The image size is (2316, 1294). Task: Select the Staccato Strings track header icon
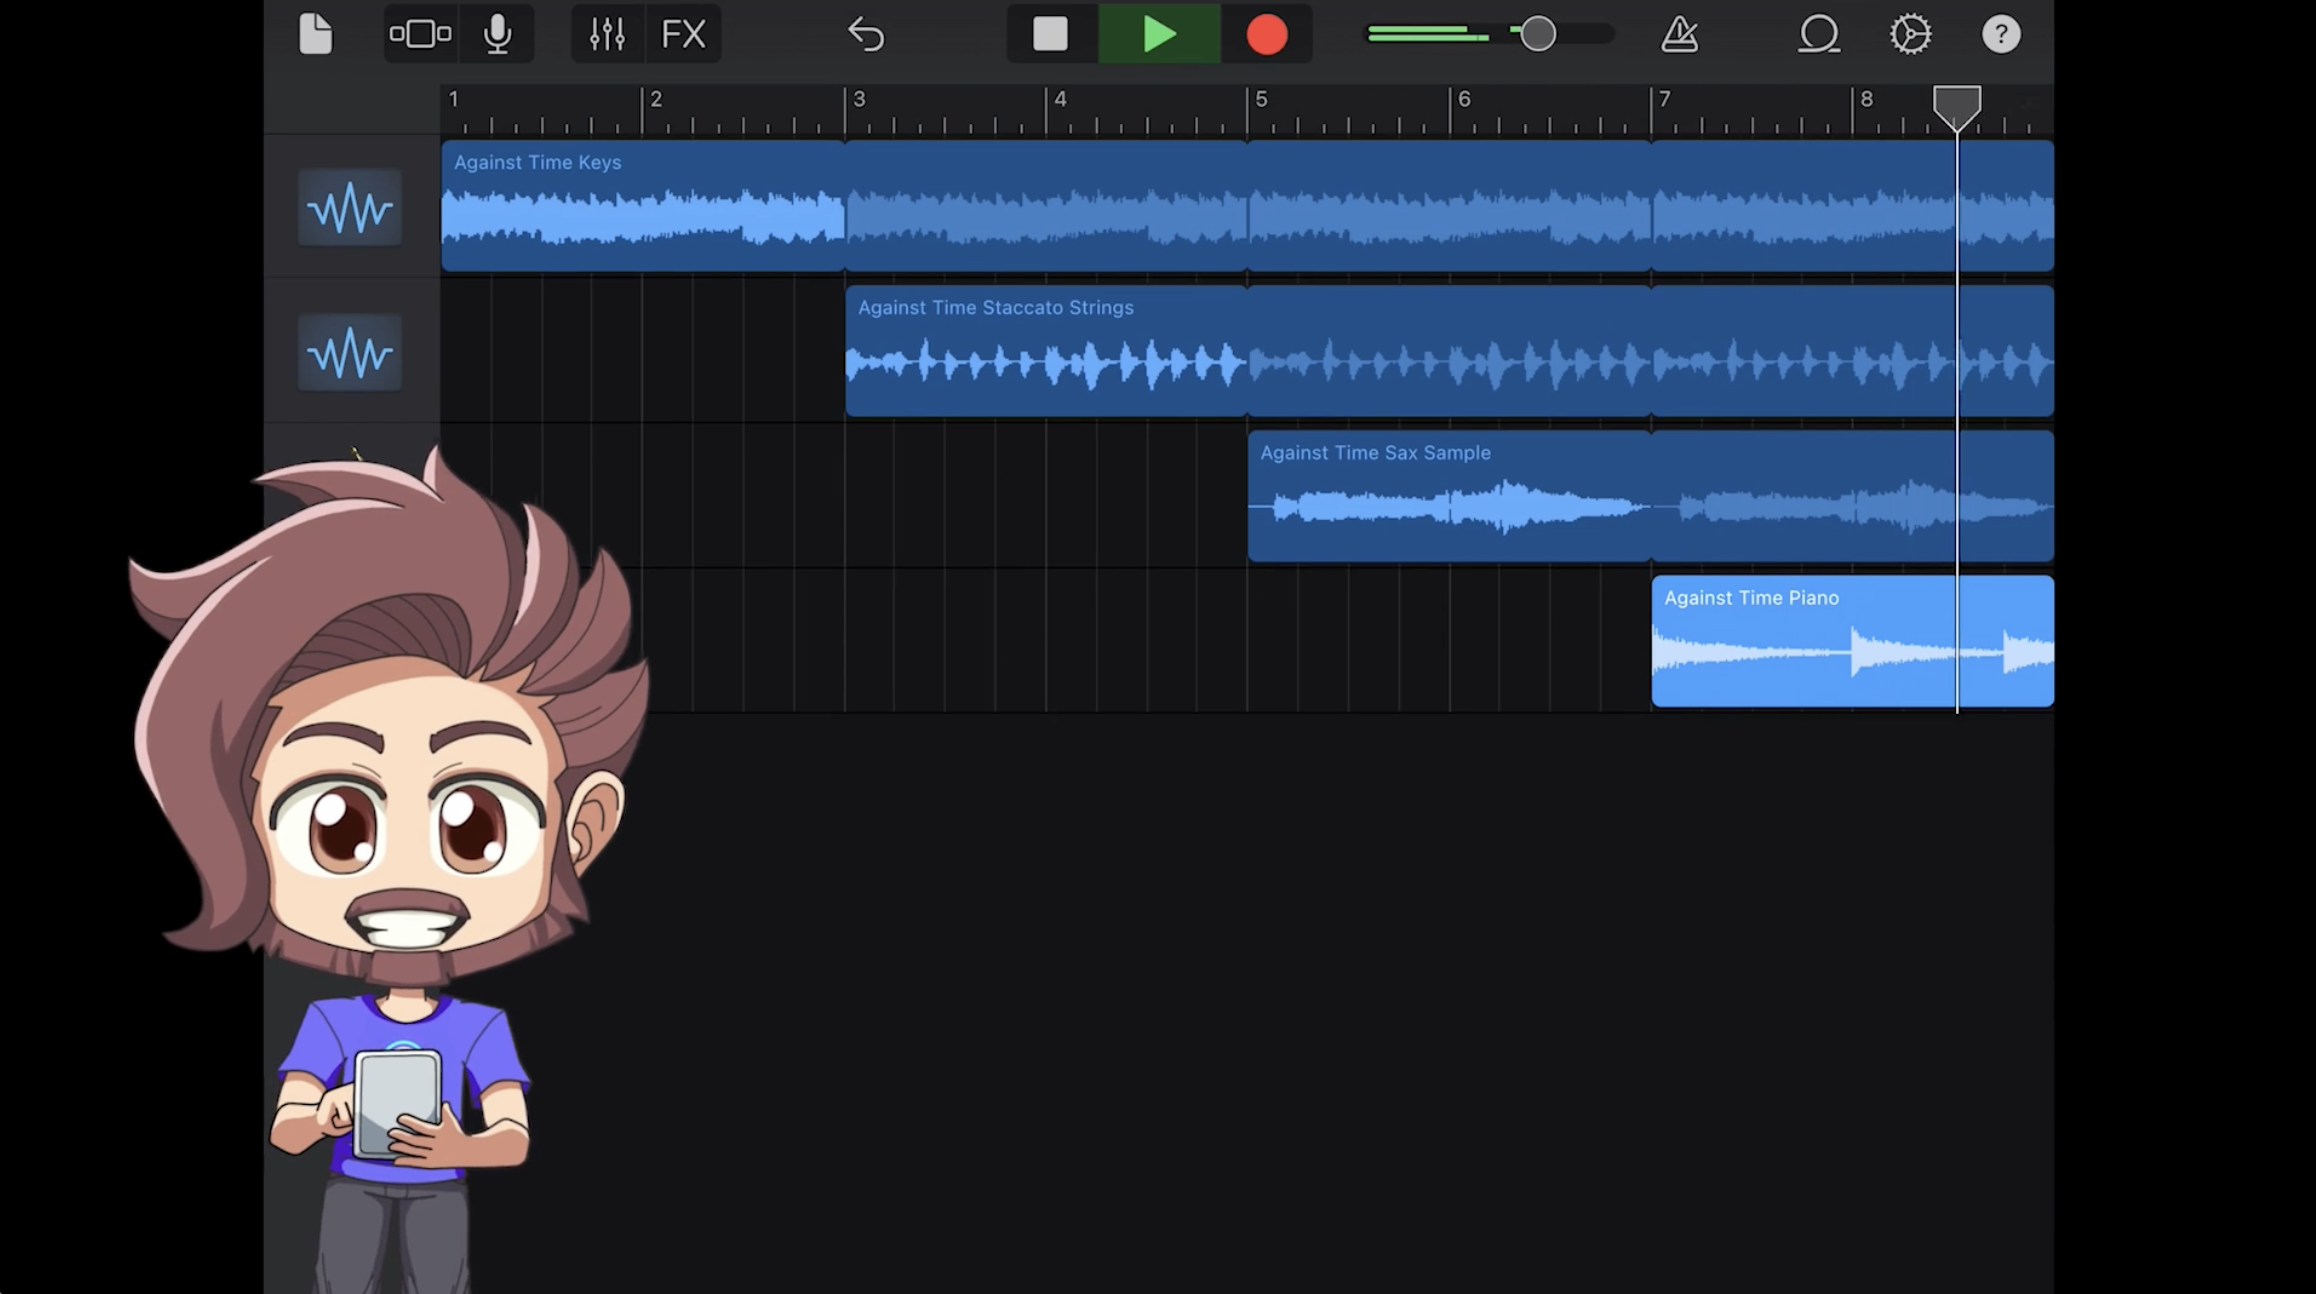click(x=350, y=353)
